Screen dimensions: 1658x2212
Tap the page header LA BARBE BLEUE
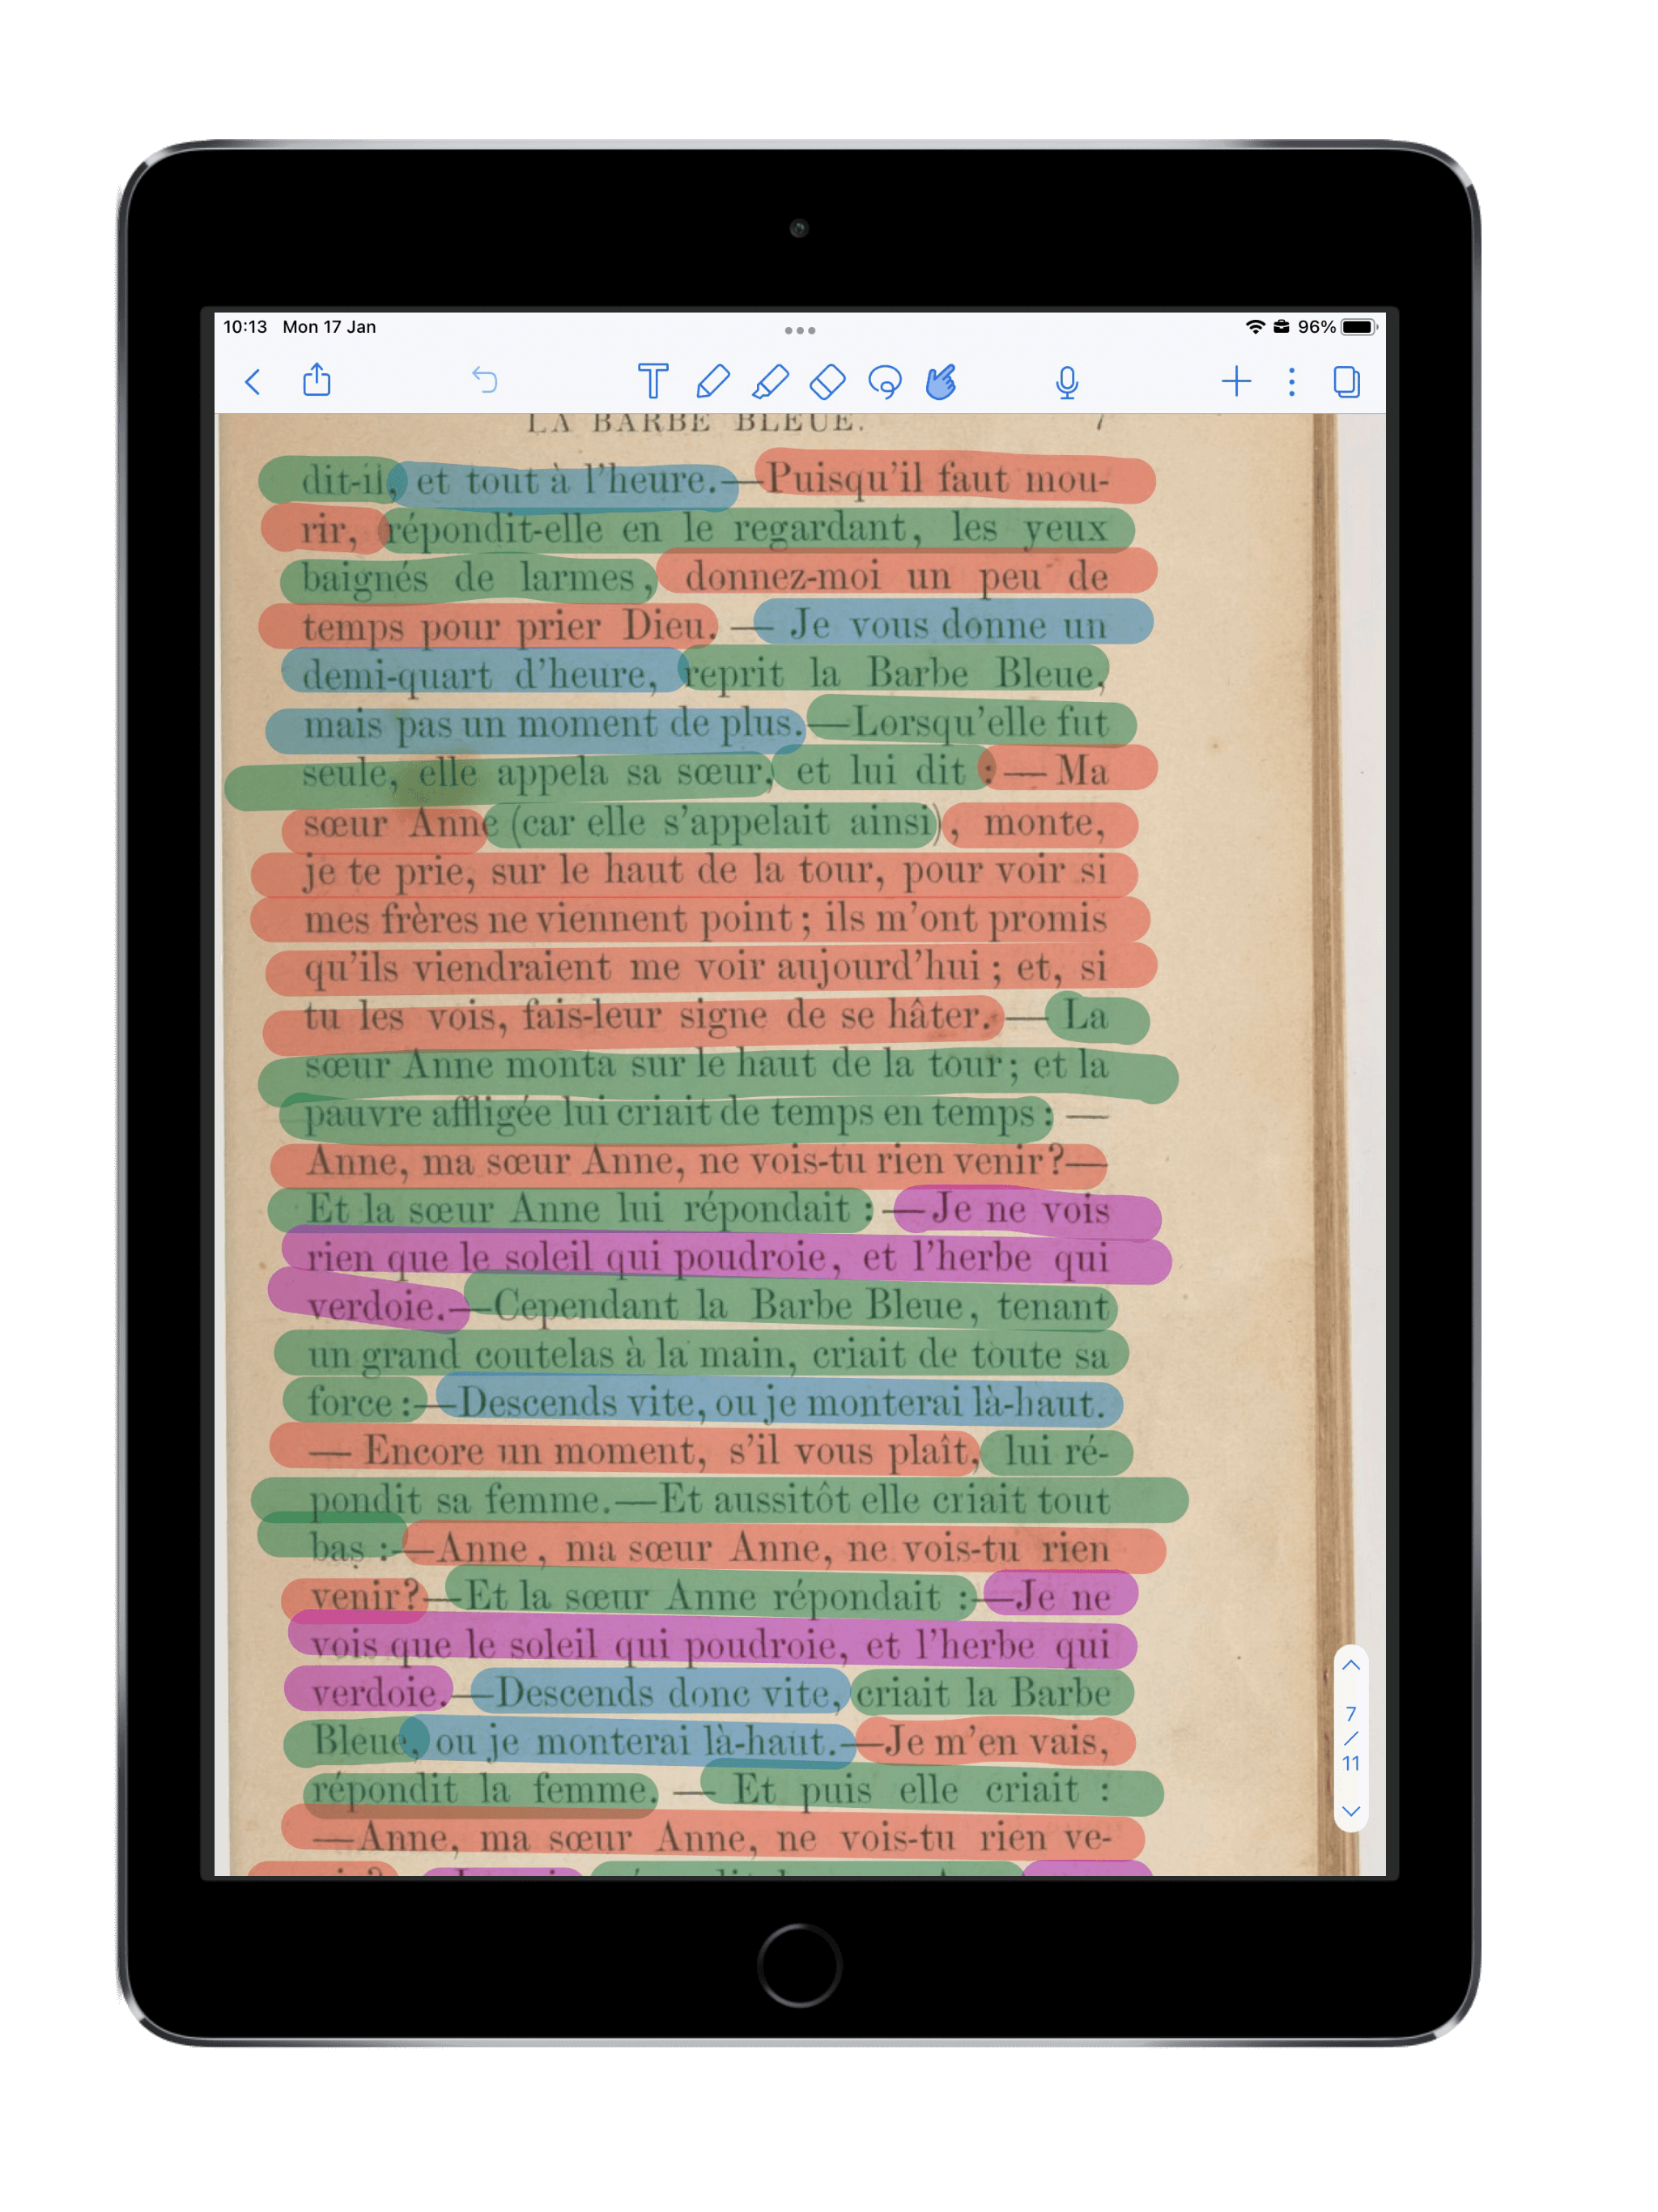point(697,422)
